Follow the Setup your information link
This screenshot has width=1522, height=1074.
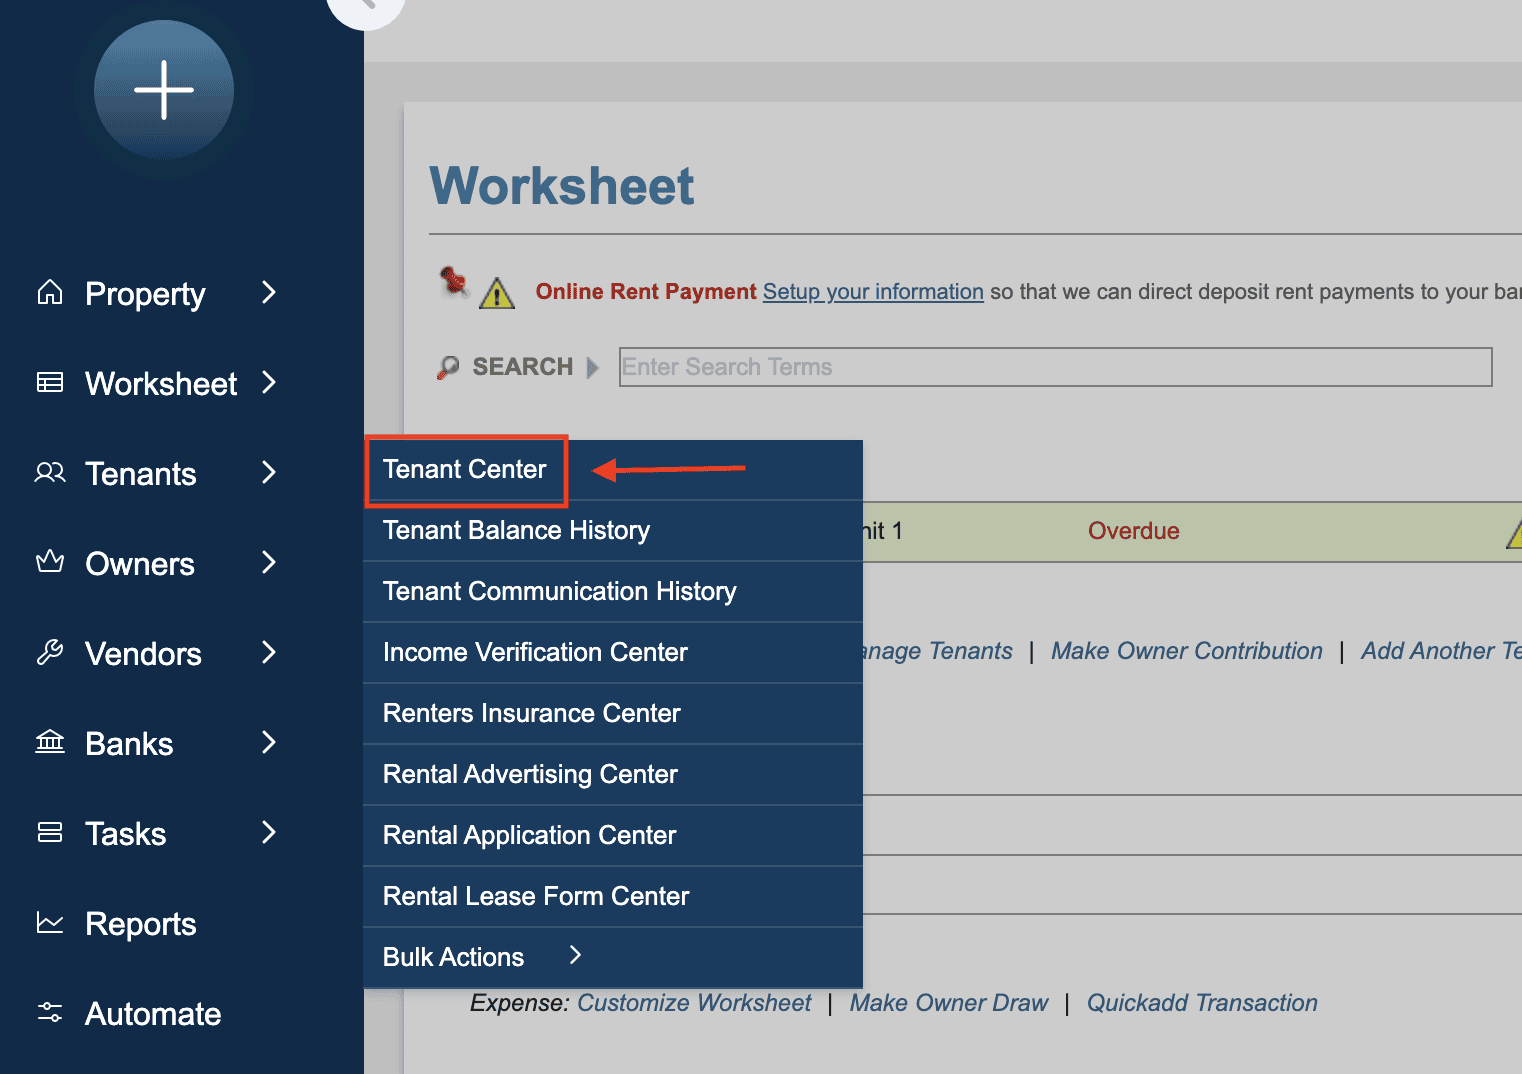[x=873, y=292]
